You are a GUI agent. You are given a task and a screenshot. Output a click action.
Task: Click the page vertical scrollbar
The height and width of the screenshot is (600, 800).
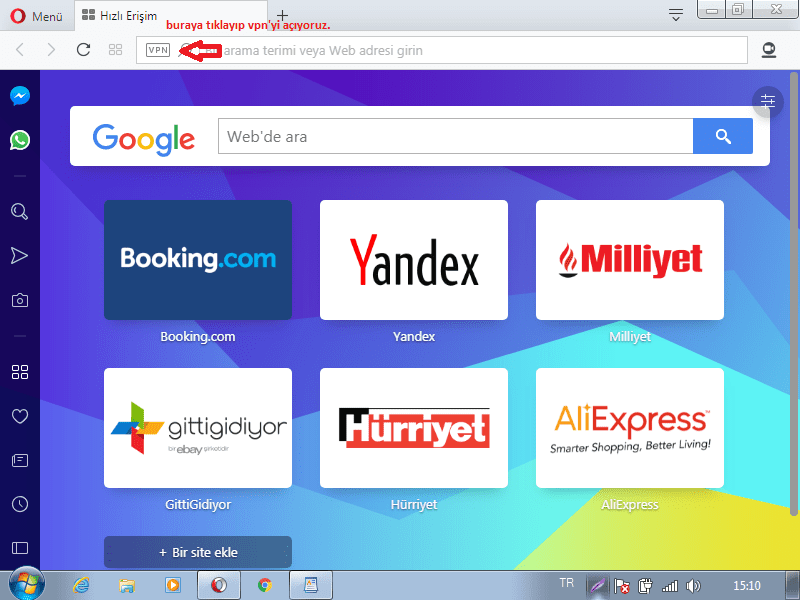[793, 294]
